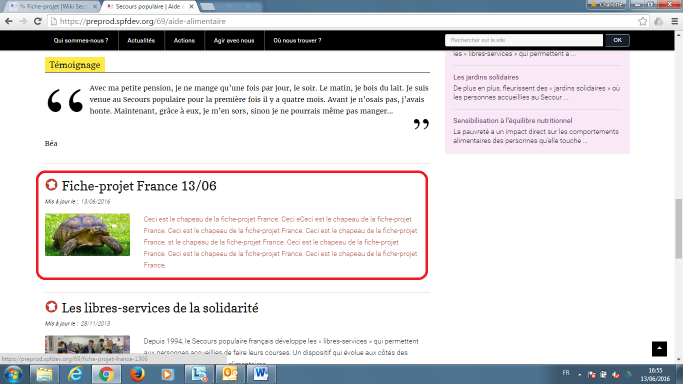Open Windows Start menu
Image resolution: width=683 pixels, height=384 pixels.
pos(13,374)
